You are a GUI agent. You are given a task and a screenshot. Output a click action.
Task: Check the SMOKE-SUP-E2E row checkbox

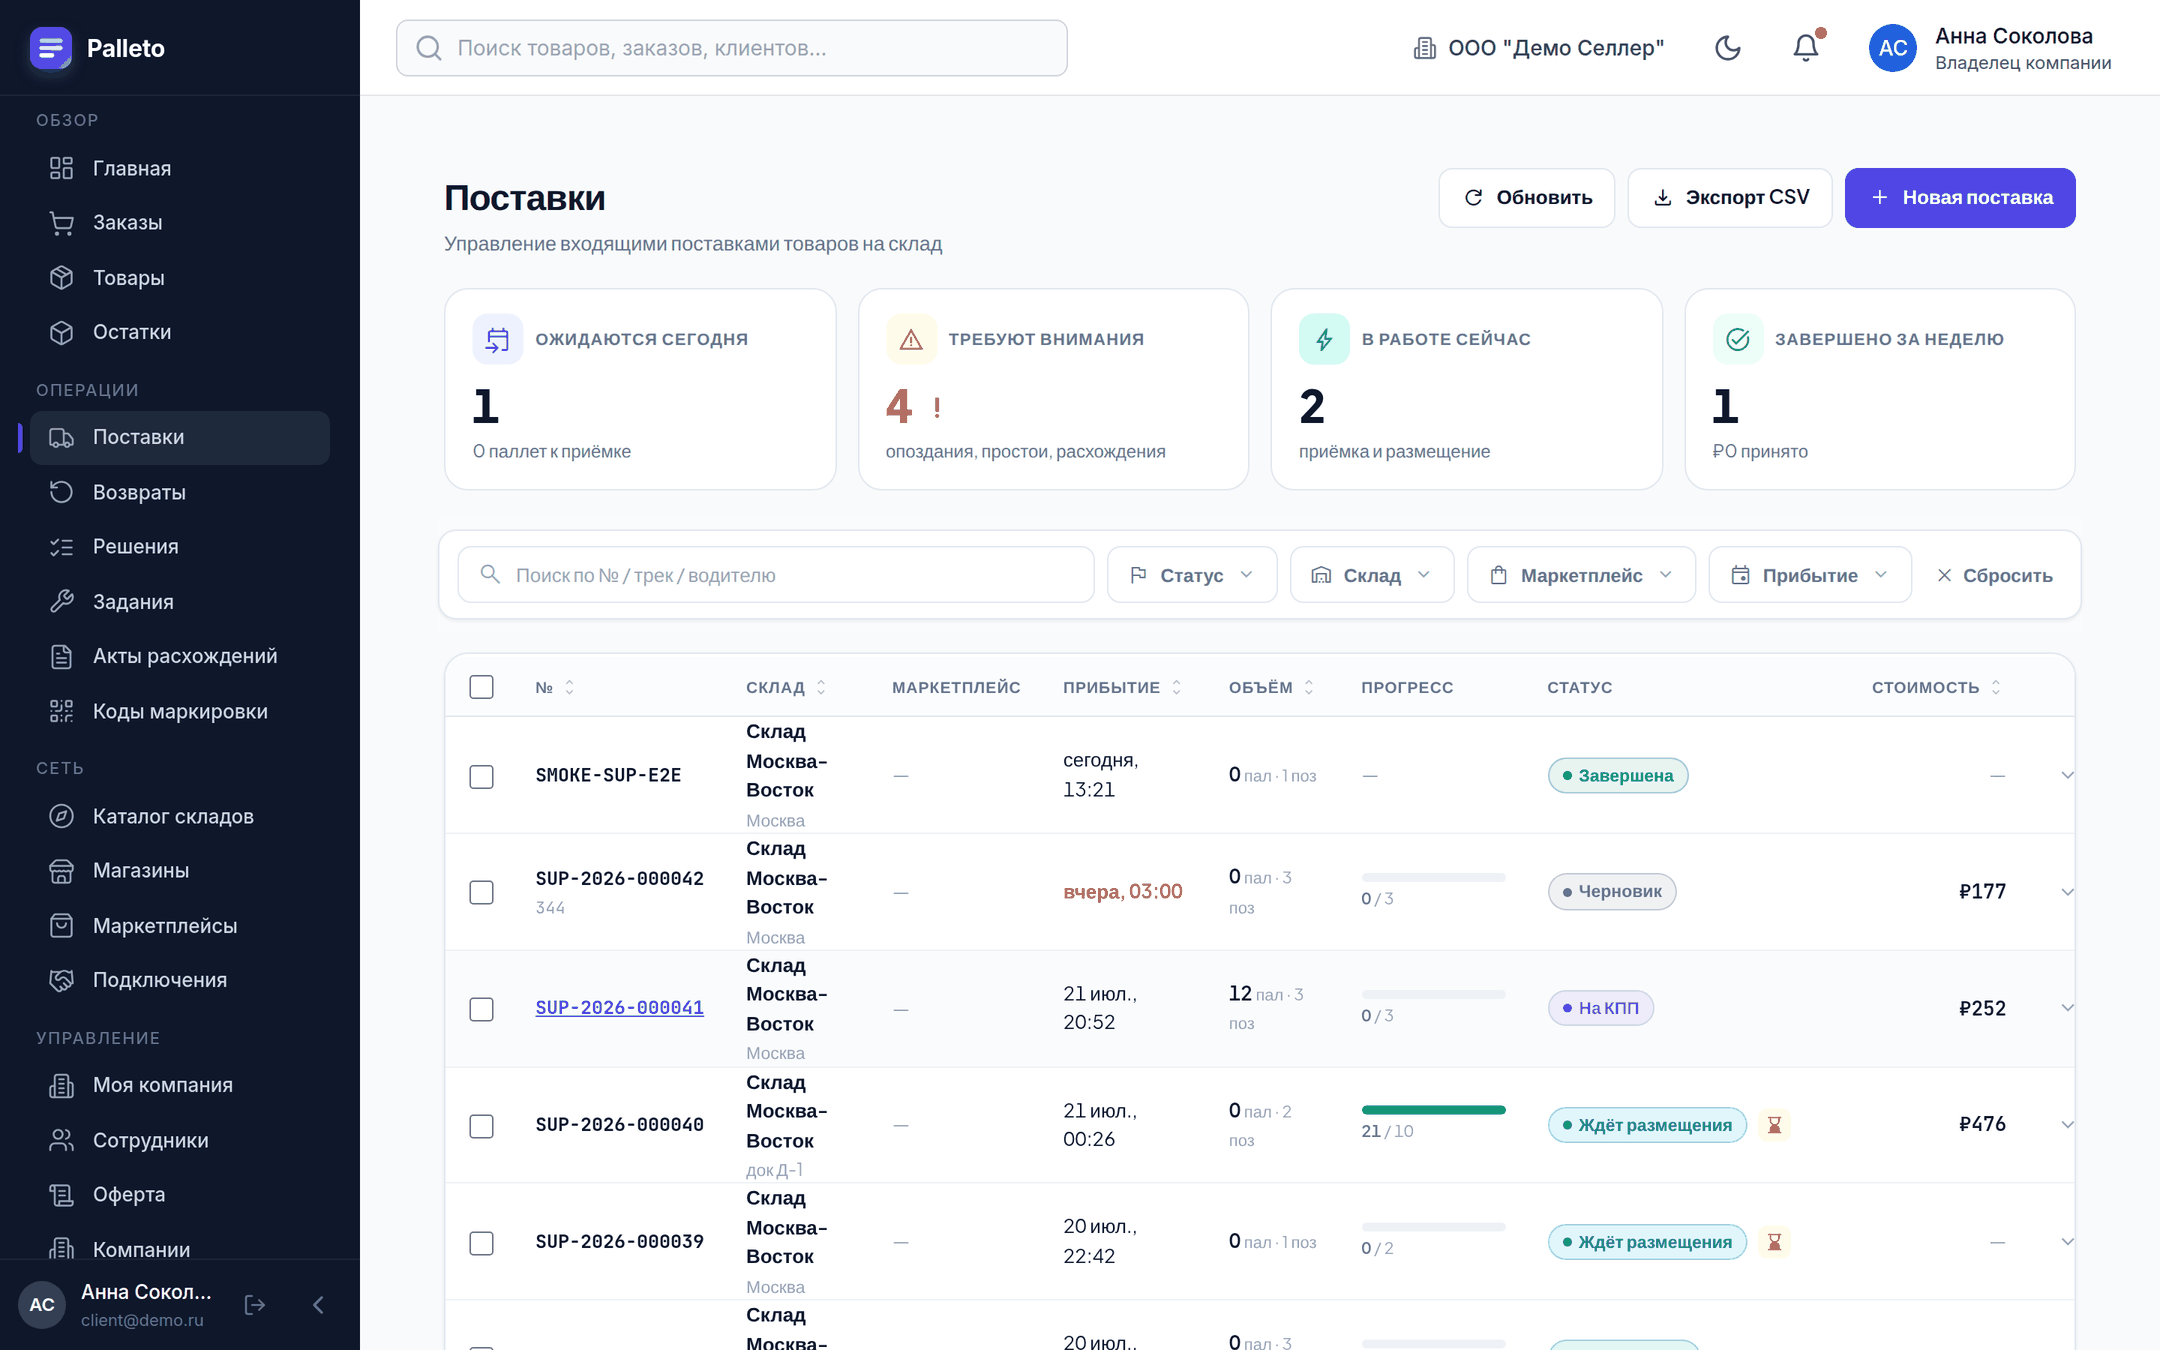(481, 776)
